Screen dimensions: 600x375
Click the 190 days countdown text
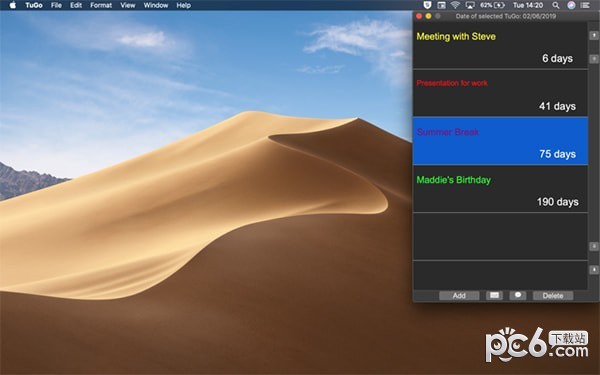[558, 202]
